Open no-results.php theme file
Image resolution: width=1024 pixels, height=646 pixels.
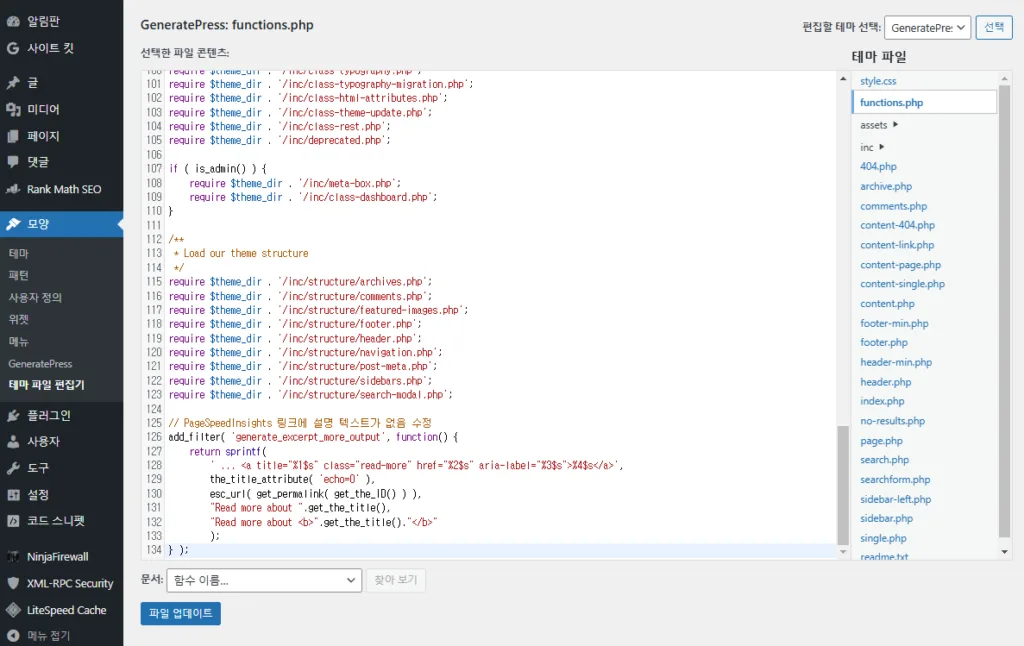(892, 421)
